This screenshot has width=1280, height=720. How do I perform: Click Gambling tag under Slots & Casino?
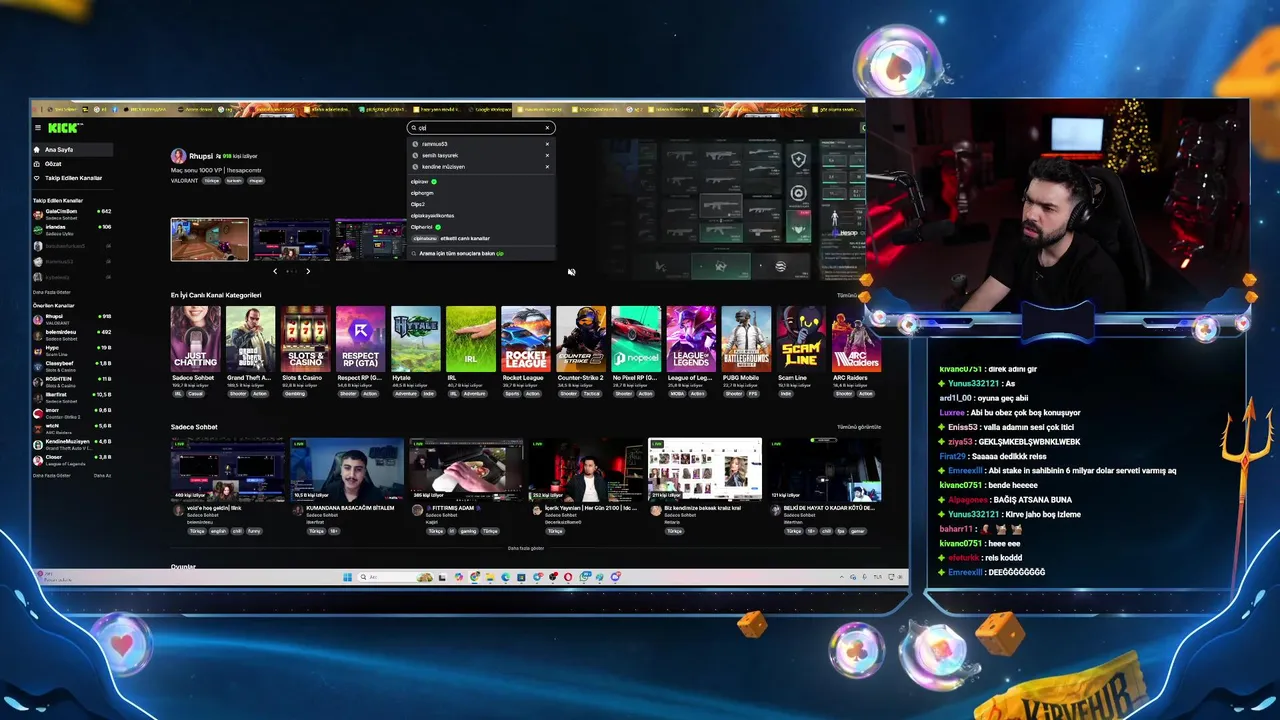tap(295, 394)
